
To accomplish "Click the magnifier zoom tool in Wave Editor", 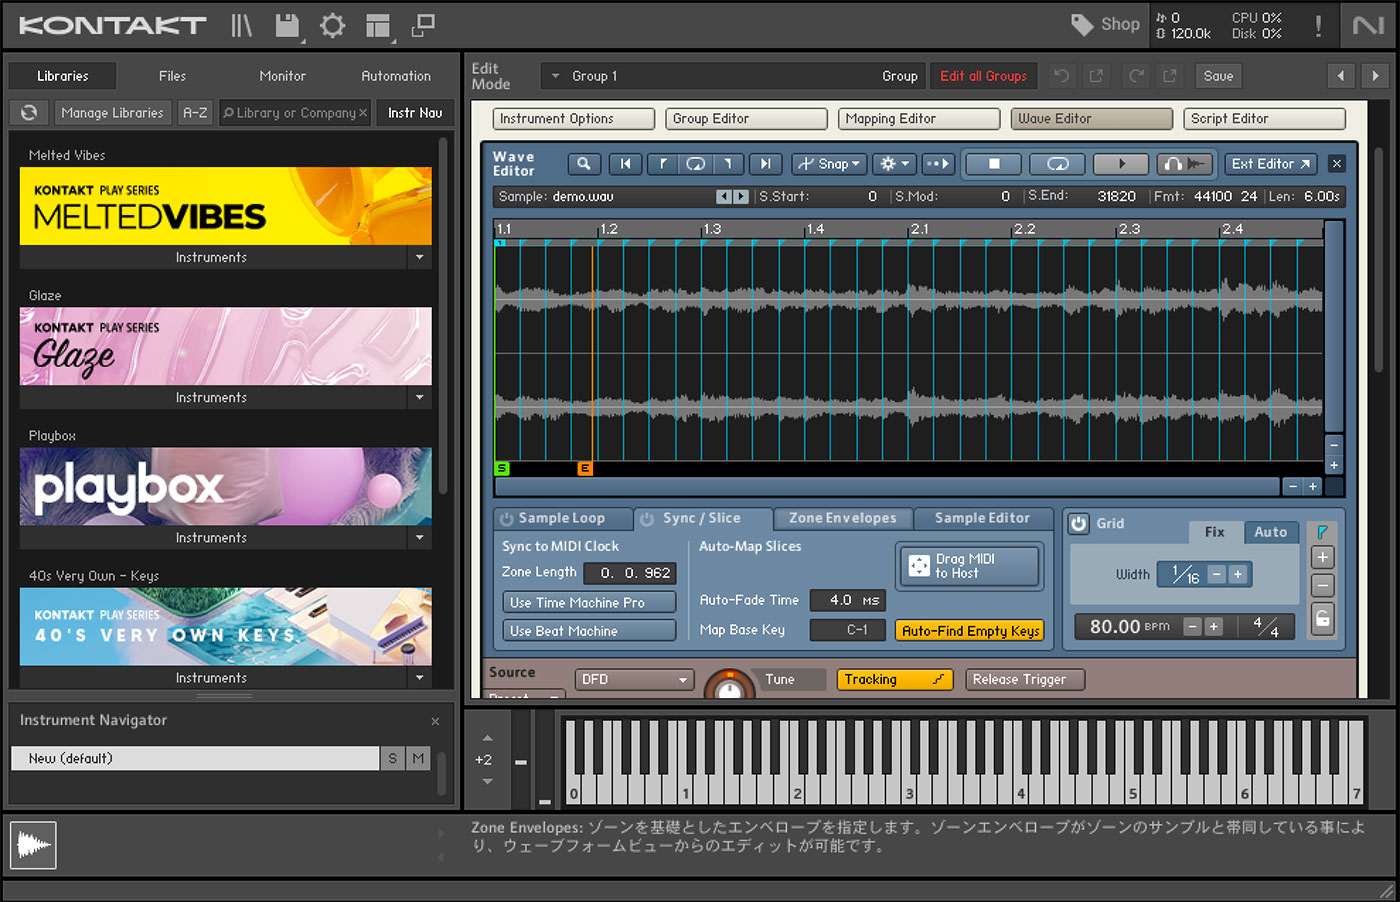I will pos(583,164).
